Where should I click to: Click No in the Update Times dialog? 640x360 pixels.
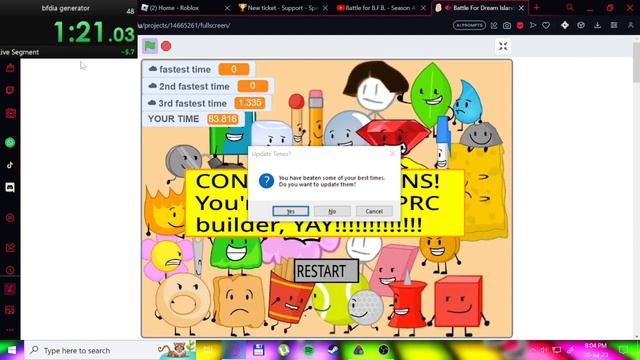coord(332,211)
